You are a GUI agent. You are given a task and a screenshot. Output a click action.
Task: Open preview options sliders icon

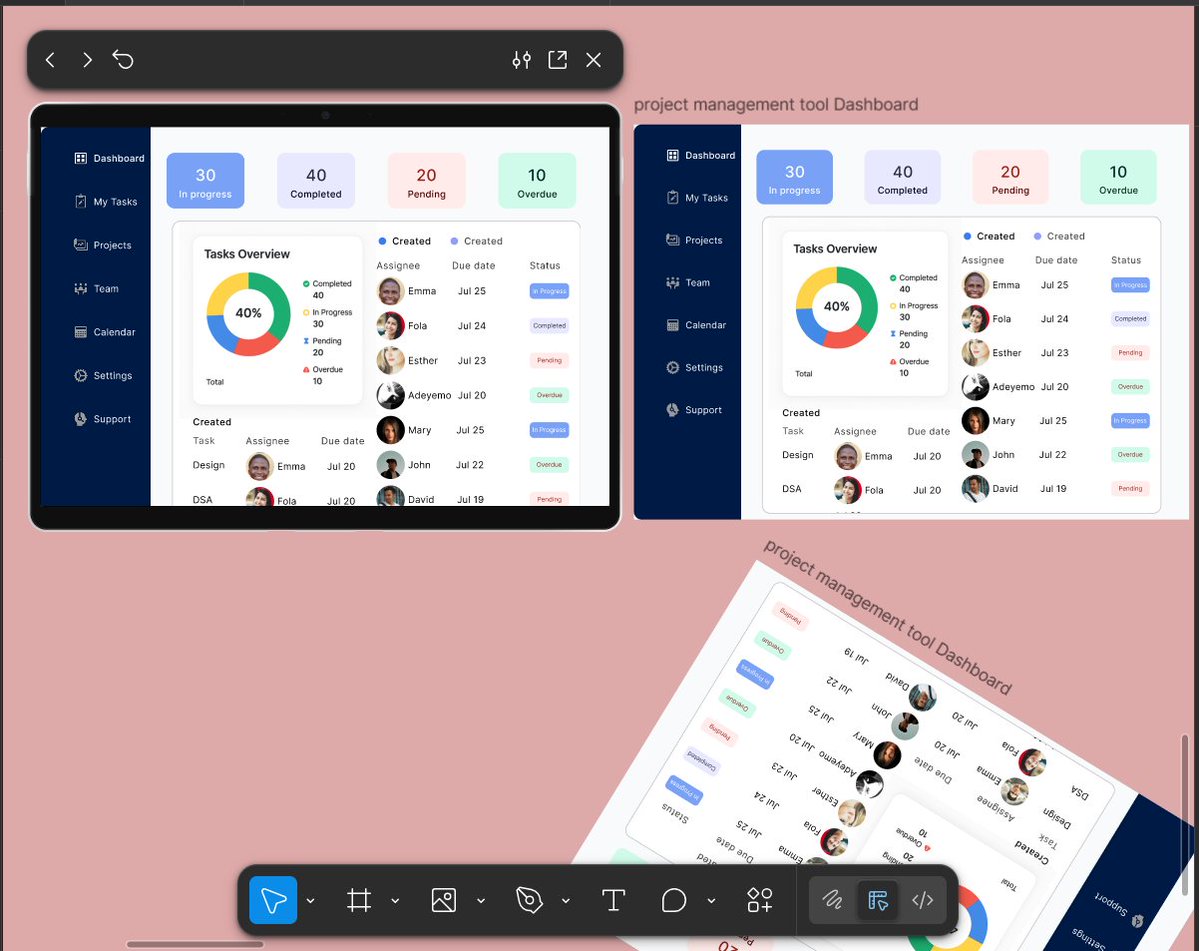click(522, 60)
